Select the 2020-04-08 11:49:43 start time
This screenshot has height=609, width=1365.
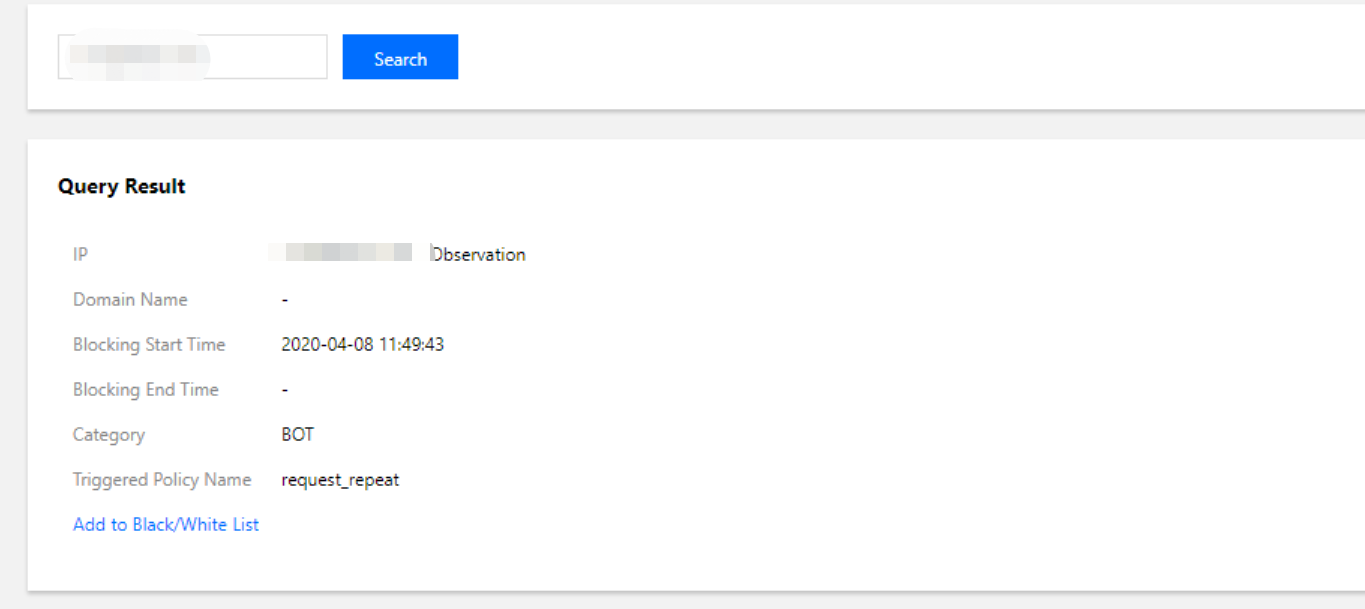(363, 344)
